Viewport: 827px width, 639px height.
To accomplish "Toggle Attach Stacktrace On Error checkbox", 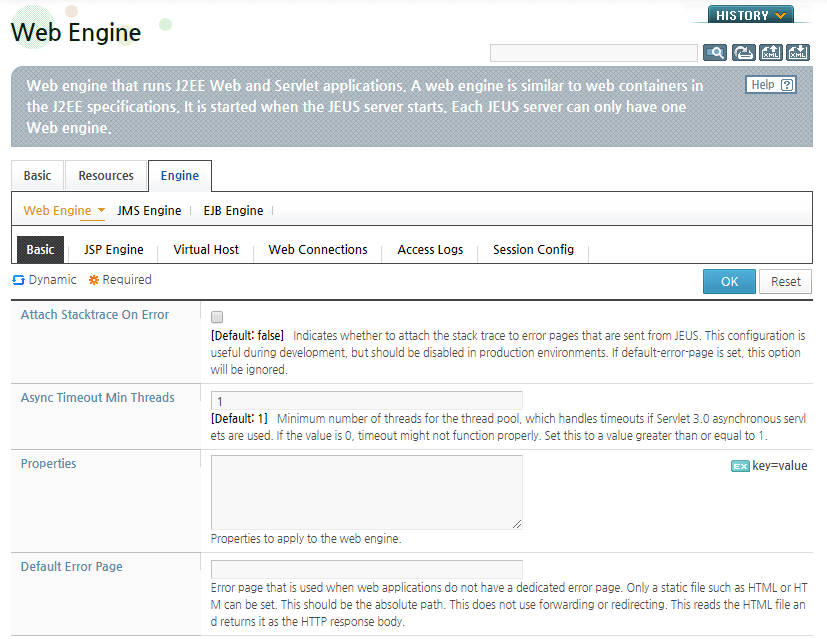I will [217, 317].
